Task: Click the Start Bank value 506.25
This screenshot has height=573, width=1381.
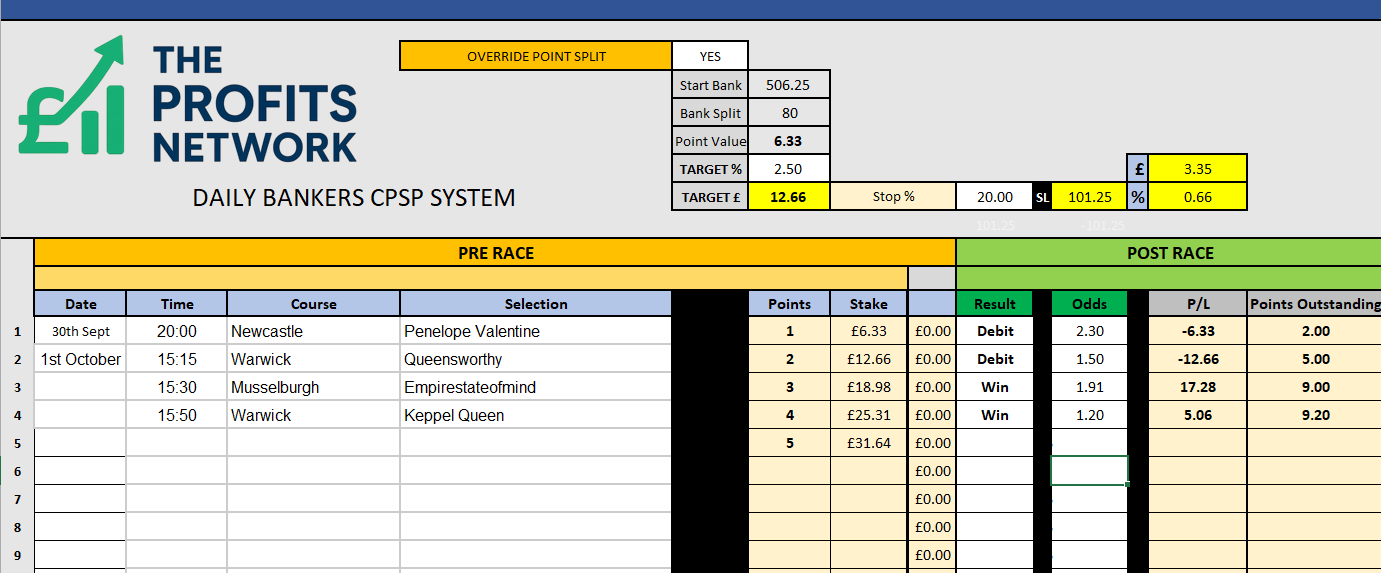Action: [789, 85]
